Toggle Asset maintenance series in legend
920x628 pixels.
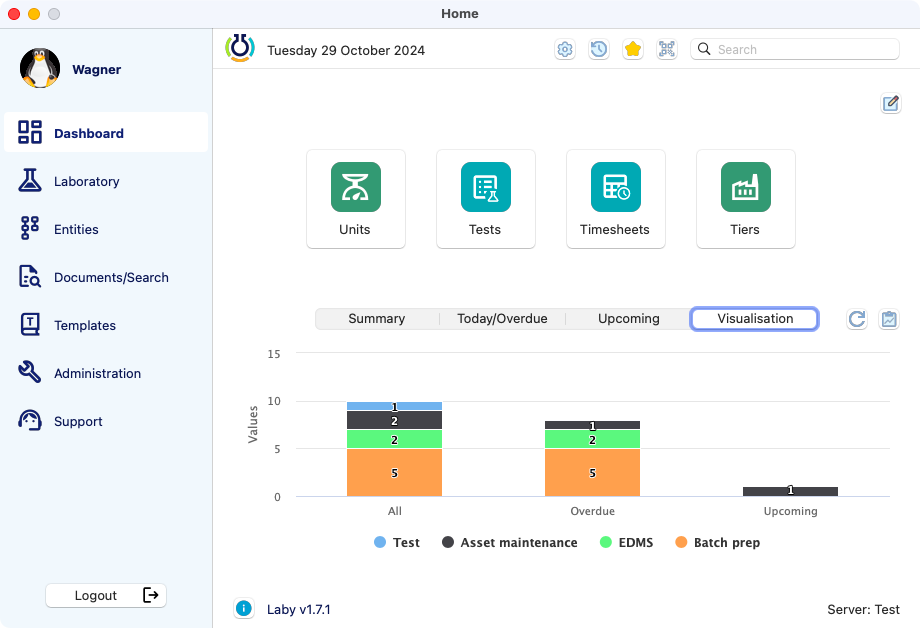pyautogui.click(x=509, y=542)
